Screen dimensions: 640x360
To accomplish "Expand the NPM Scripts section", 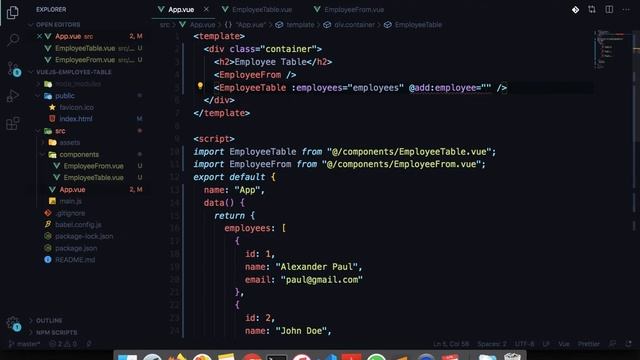I will (56, 332).
